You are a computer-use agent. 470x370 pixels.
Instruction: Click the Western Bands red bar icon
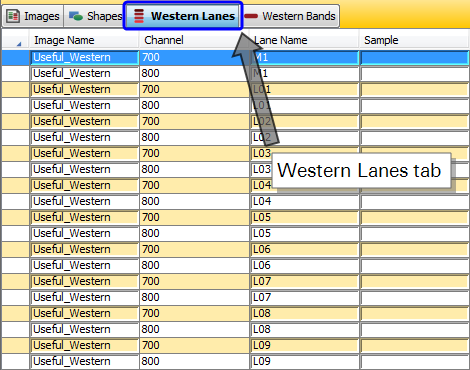(251, 16)
